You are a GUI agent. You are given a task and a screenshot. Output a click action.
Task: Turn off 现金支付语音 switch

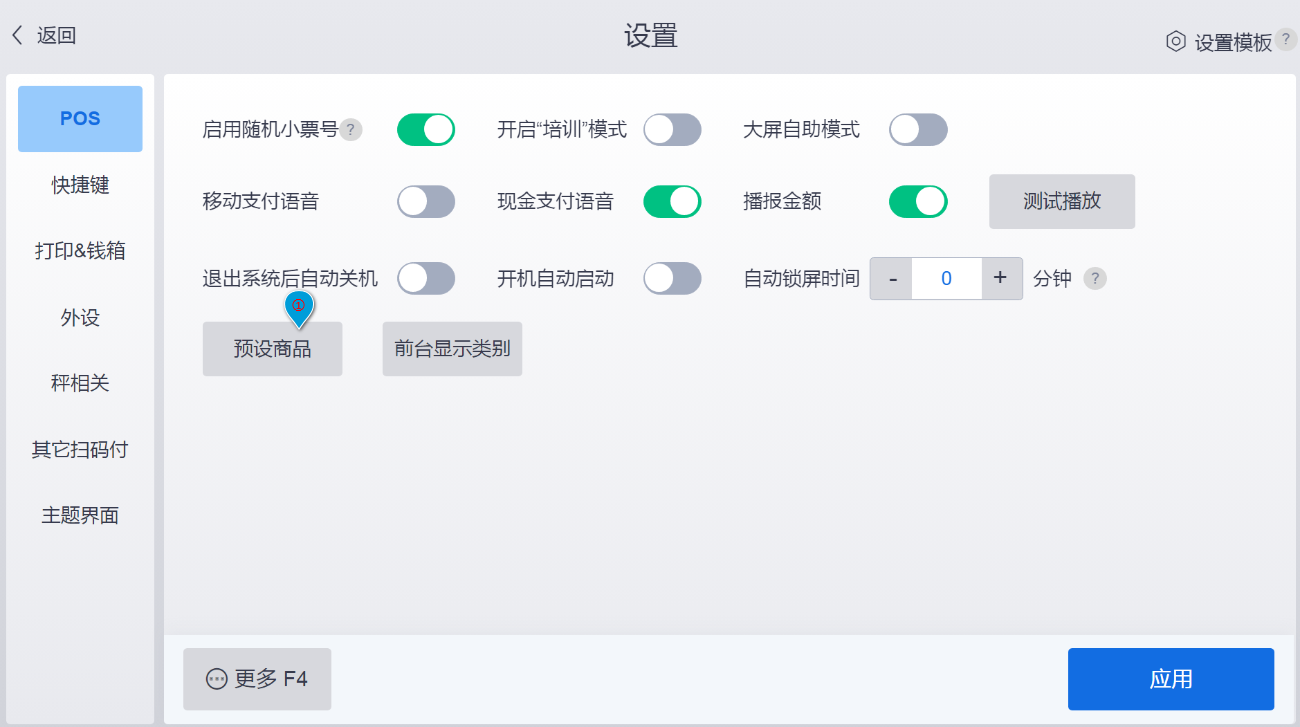672,202
